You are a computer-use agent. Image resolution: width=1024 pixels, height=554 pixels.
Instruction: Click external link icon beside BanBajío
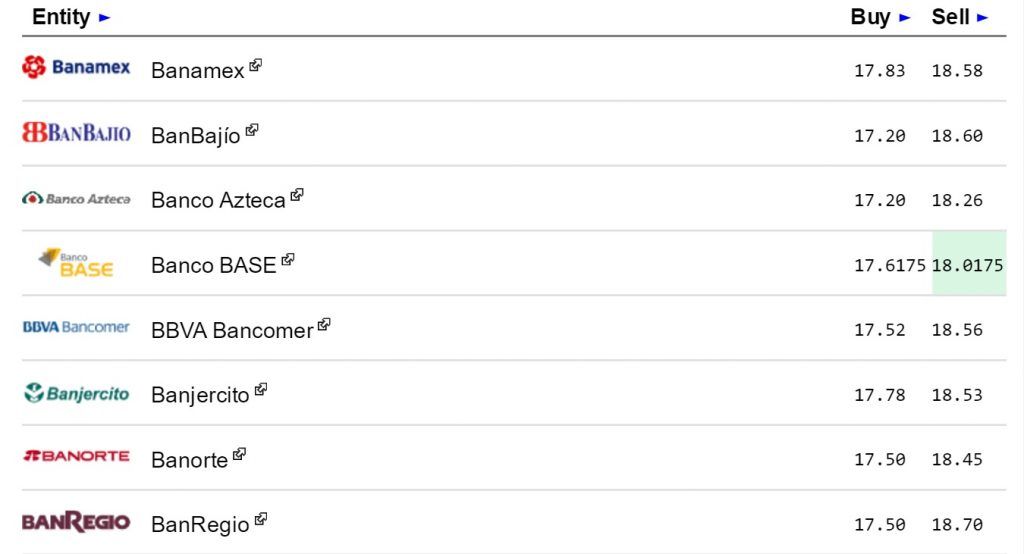coord(252,130)
